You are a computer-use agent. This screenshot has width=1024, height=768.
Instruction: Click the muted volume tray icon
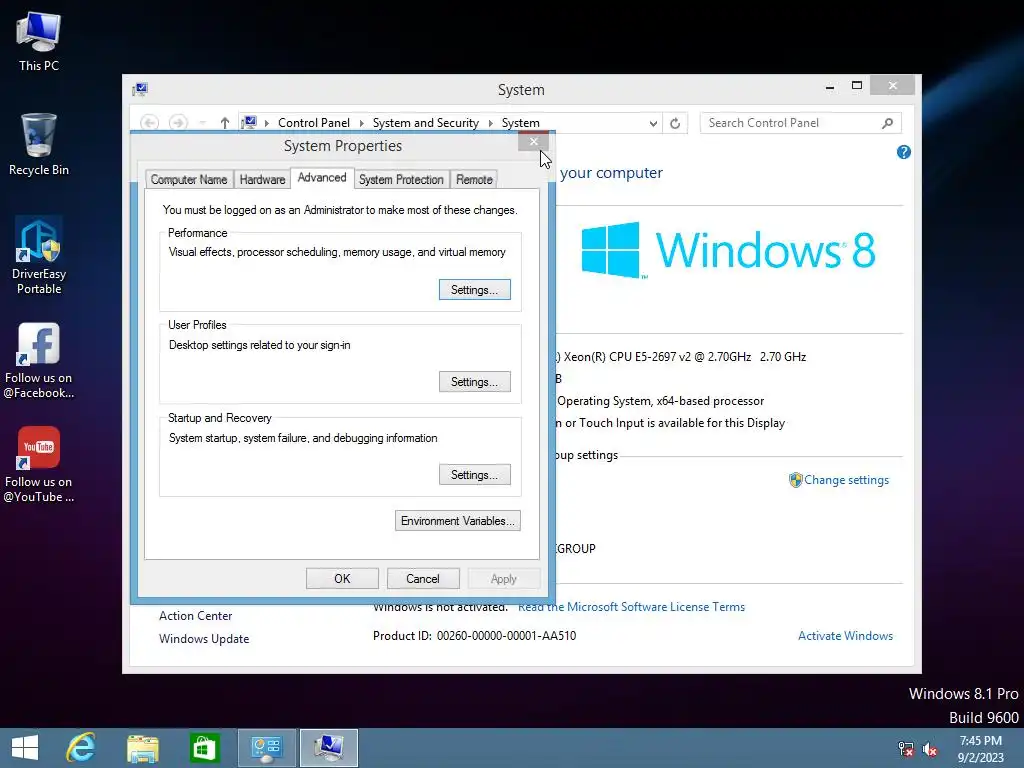(929, 748)
